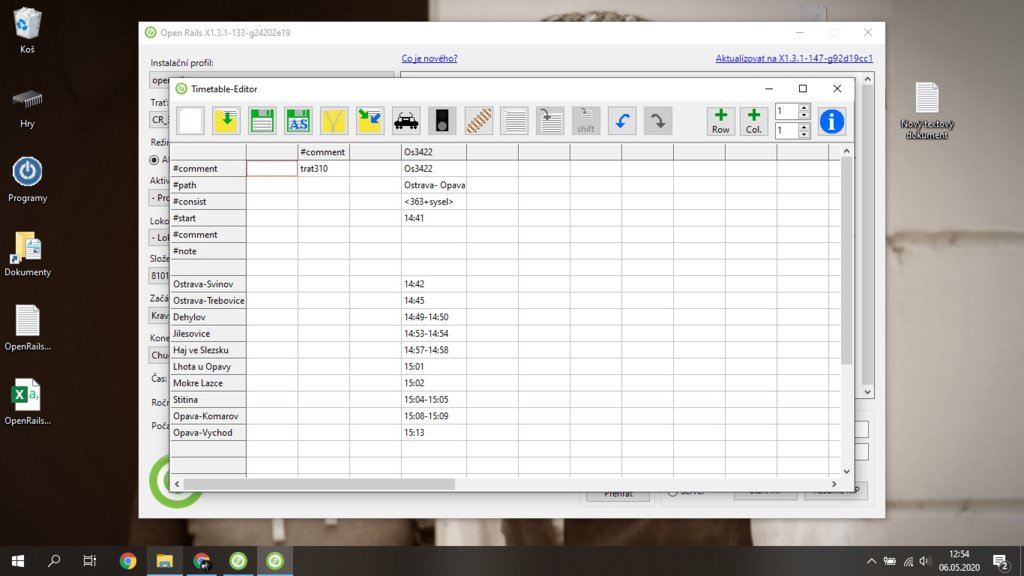This screenshot has height=576, width=1024.
Task: Click the blank new timetable icon
Action: click(191, 121)
